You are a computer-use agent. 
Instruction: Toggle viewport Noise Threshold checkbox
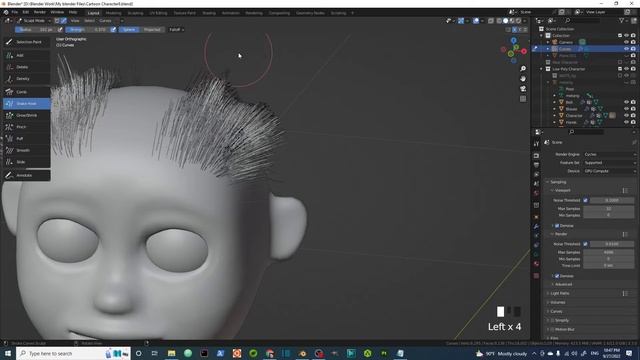(586, 200)
